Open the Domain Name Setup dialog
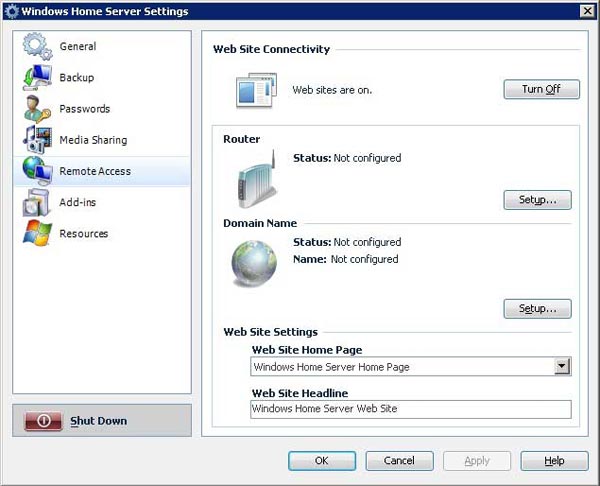The image size is (600, 486). pos(537,309)
